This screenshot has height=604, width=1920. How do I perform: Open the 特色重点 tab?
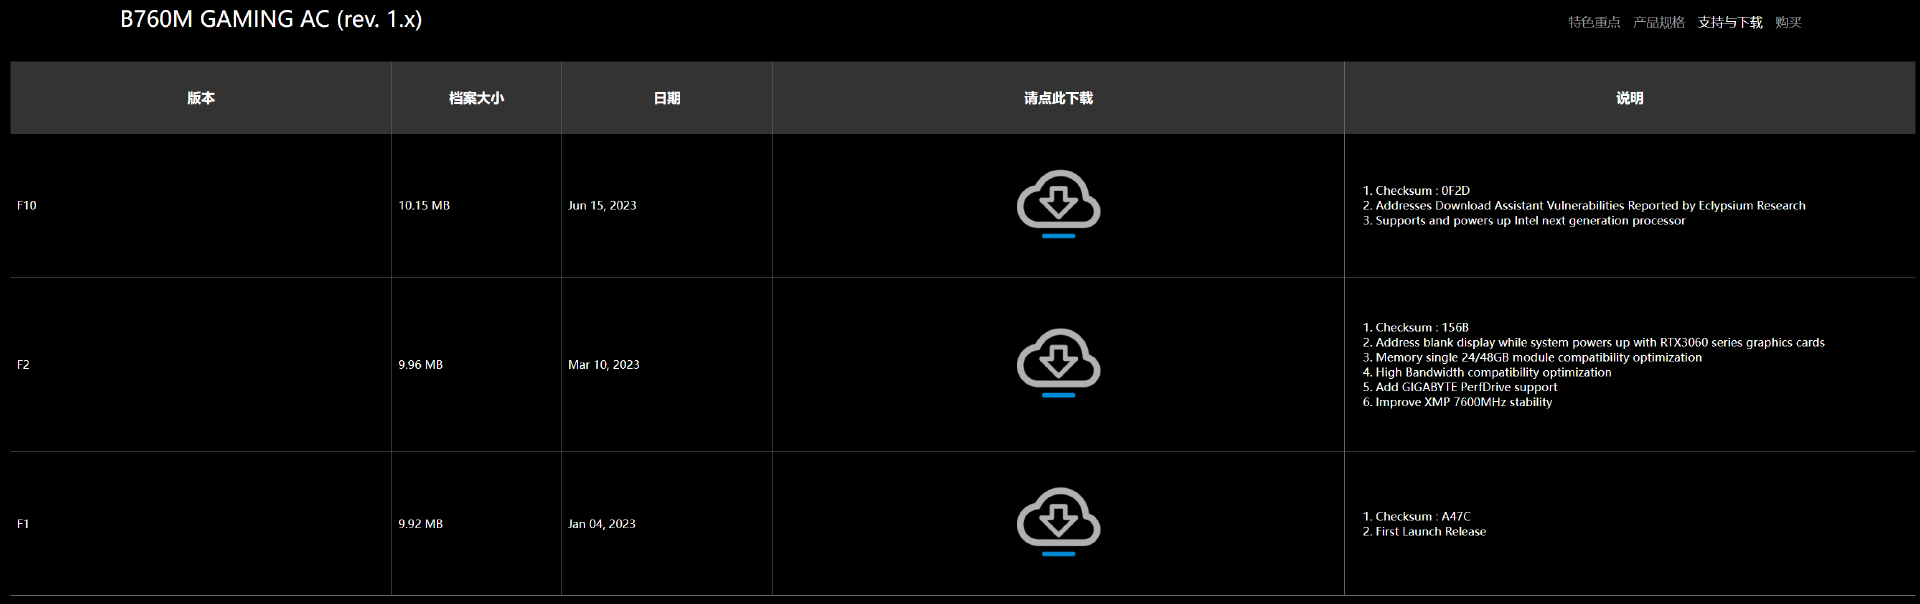[x=1594, y=22]
